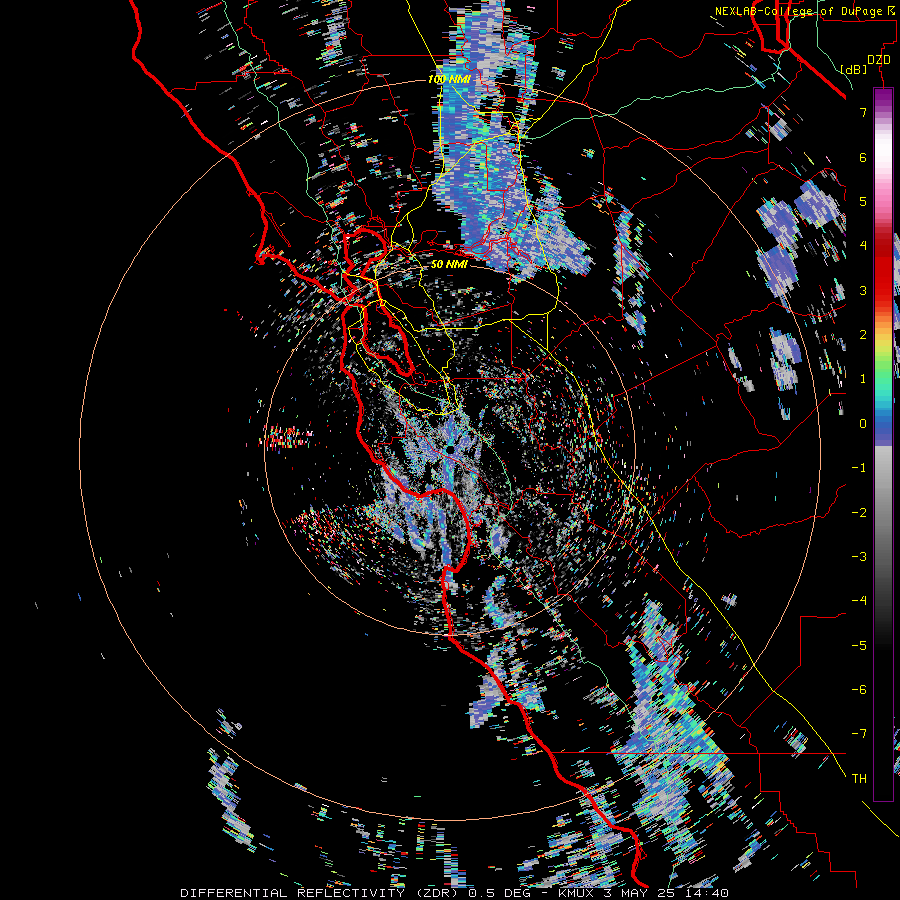The height and width of the screenshot is (900, 900).
Task: Click the scale value 3 on the color bar
Action: coord(863,290)
